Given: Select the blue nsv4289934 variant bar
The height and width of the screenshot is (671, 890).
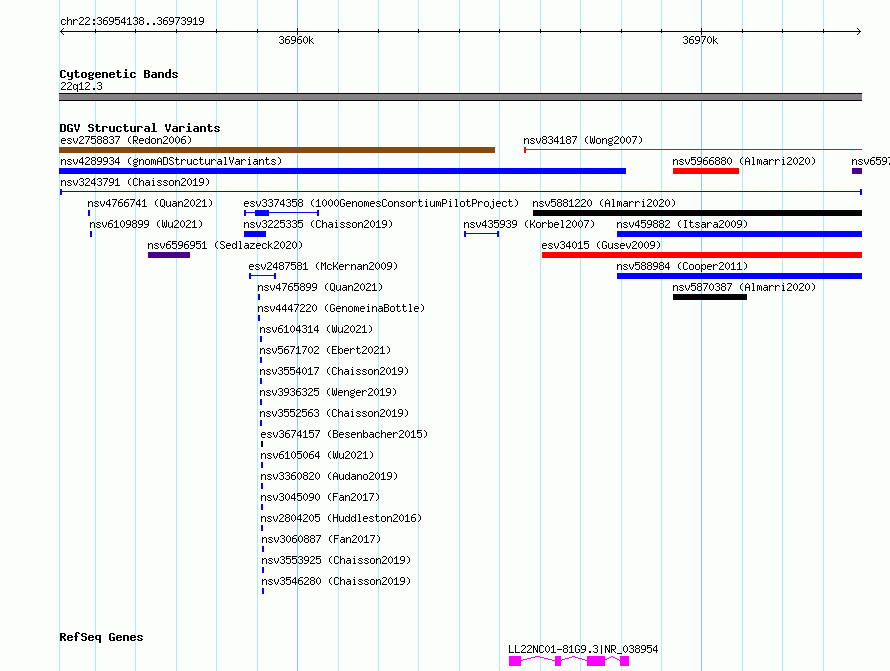Looking at the screenshot, I should pyautogui.click(x=342, y=171).
